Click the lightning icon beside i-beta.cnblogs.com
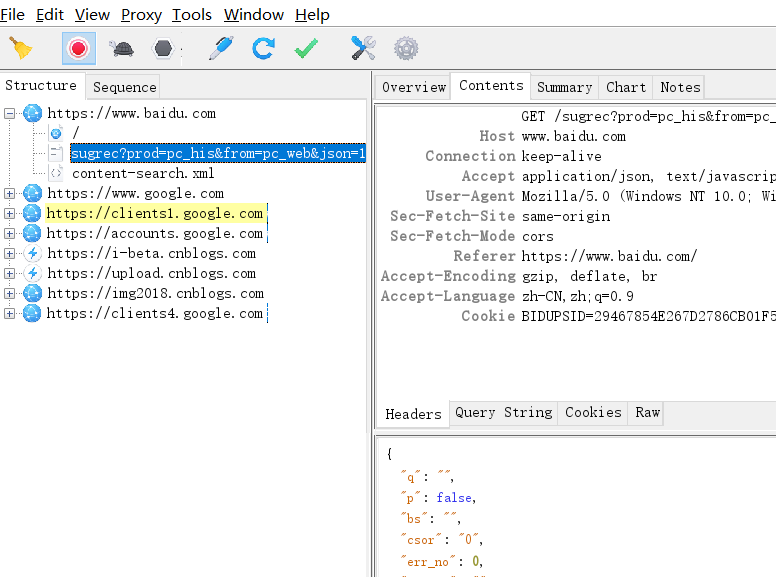The height and width of the screenshot is (577, 776). tap(33, 253)
